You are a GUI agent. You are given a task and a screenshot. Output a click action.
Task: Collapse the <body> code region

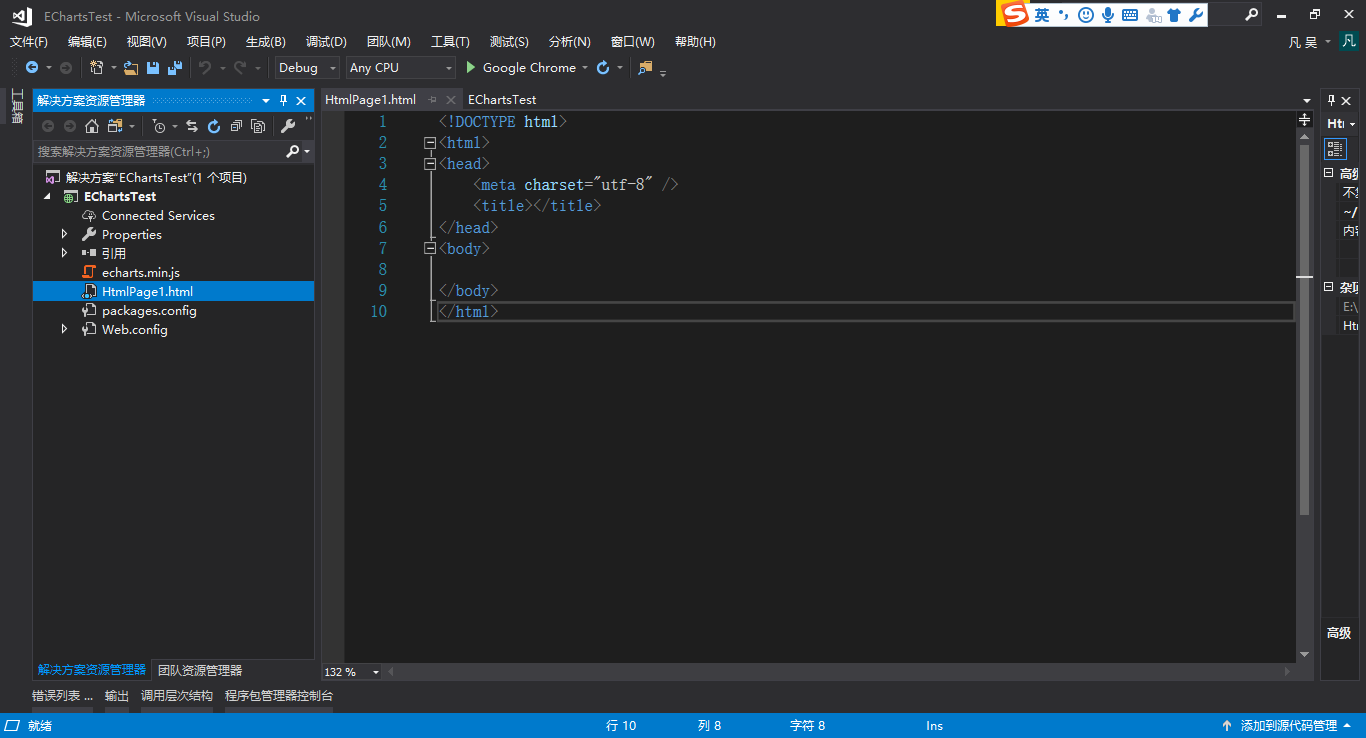[430, 248]
